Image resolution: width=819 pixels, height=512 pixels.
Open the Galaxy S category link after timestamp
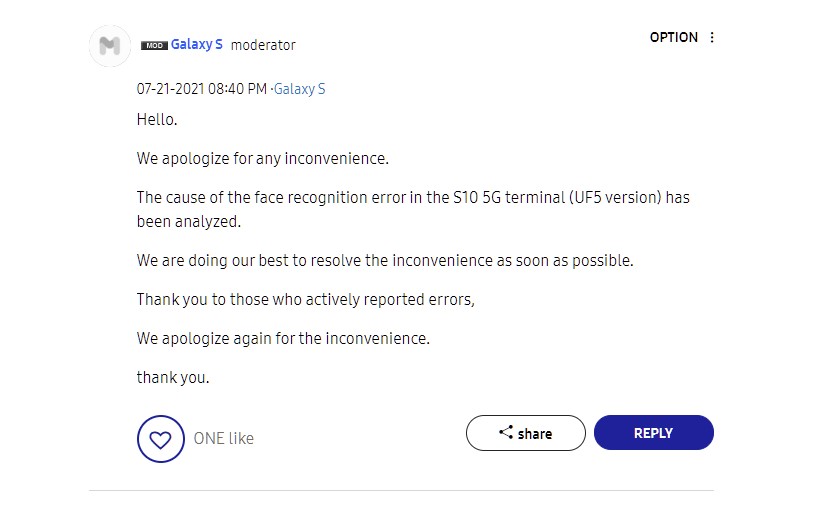pyautogui.click(x=300, y=89)
